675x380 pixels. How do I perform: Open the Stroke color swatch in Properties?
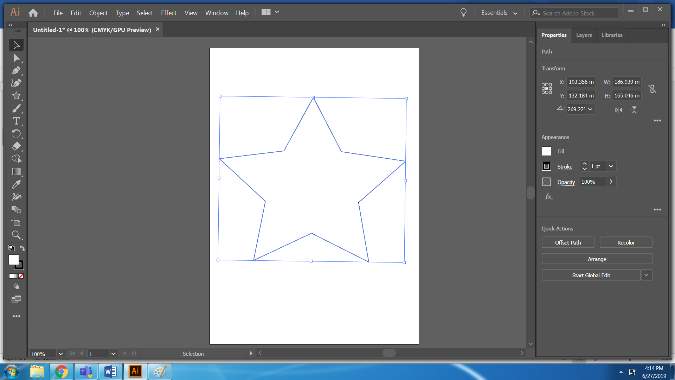pos(546,166)
